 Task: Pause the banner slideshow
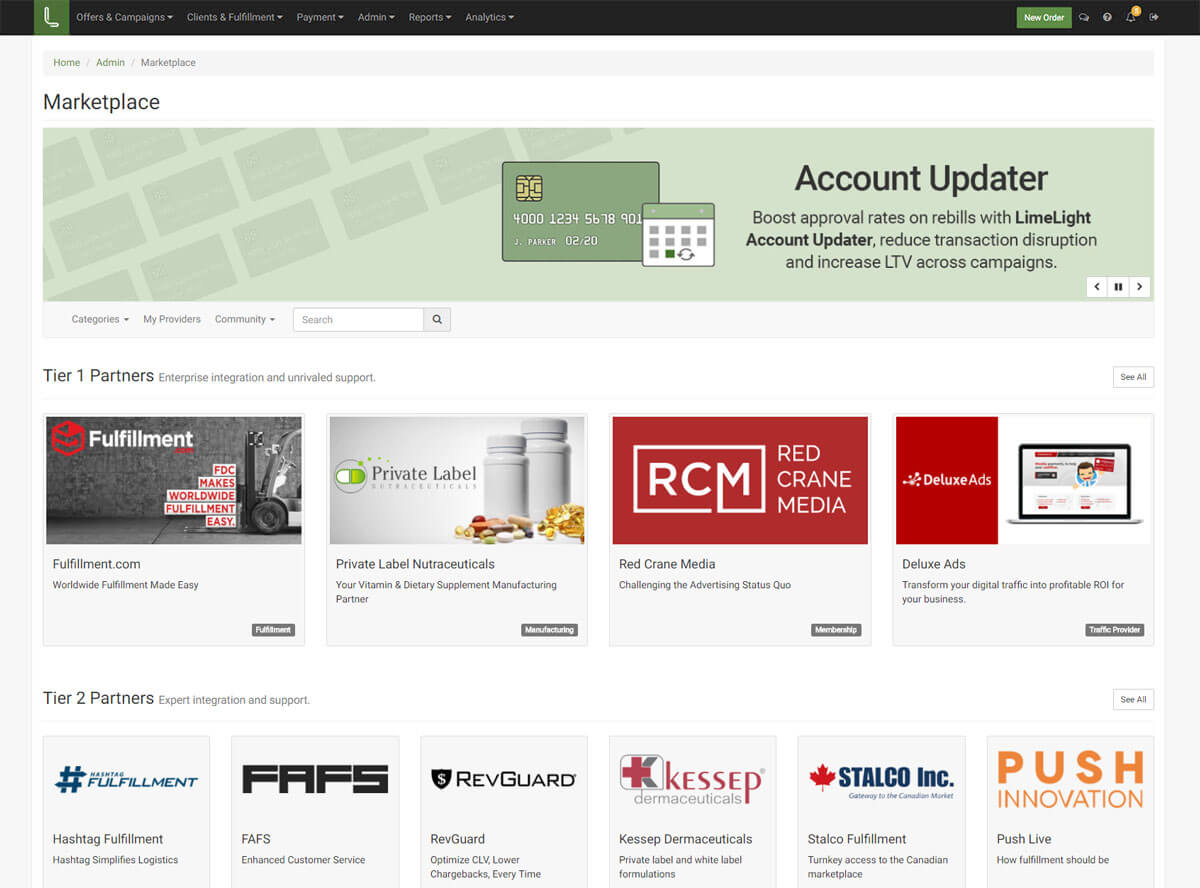1118,287
